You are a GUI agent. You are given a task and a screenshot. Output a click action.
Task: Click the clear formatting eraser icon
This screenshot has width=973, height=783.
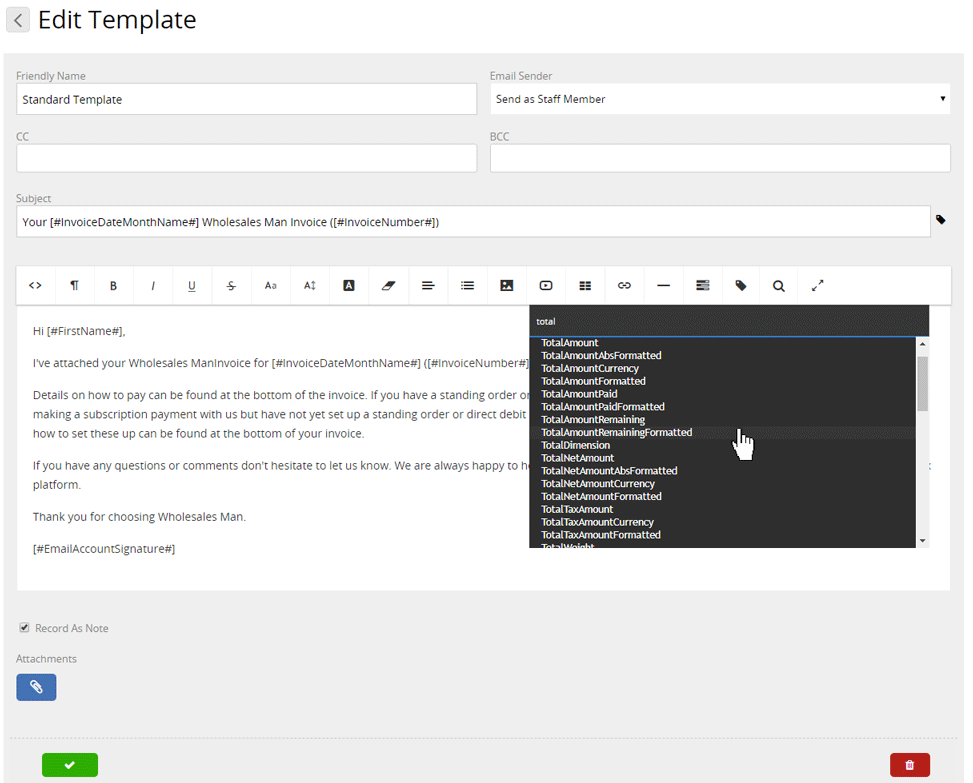(388, 285)
